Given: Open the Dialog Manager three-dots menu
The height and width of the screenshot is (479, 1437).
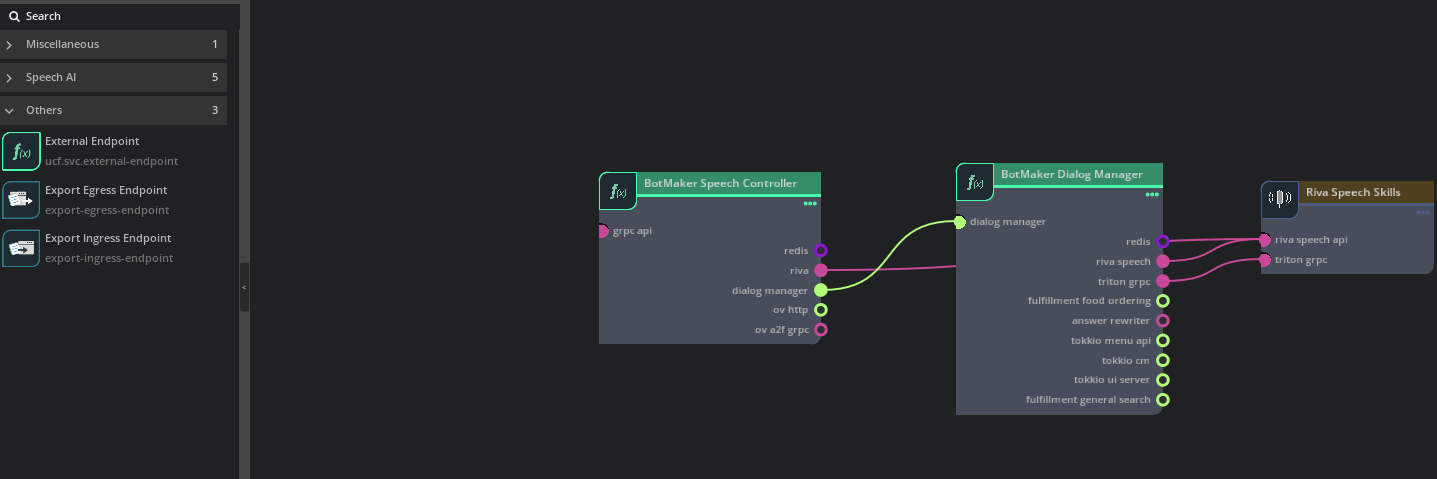Looking at the screenshot, I should [1151, 195].
